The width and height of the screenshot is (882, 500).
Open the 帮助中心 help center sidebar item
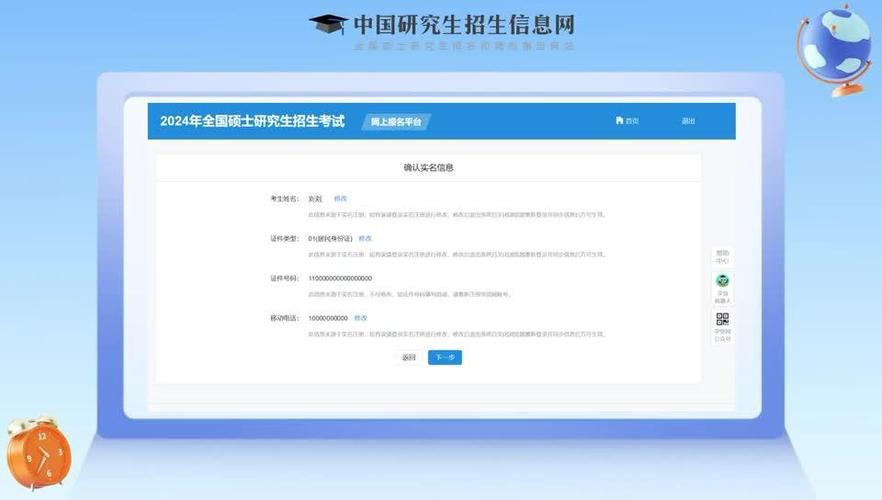click(x=722, y=256)
